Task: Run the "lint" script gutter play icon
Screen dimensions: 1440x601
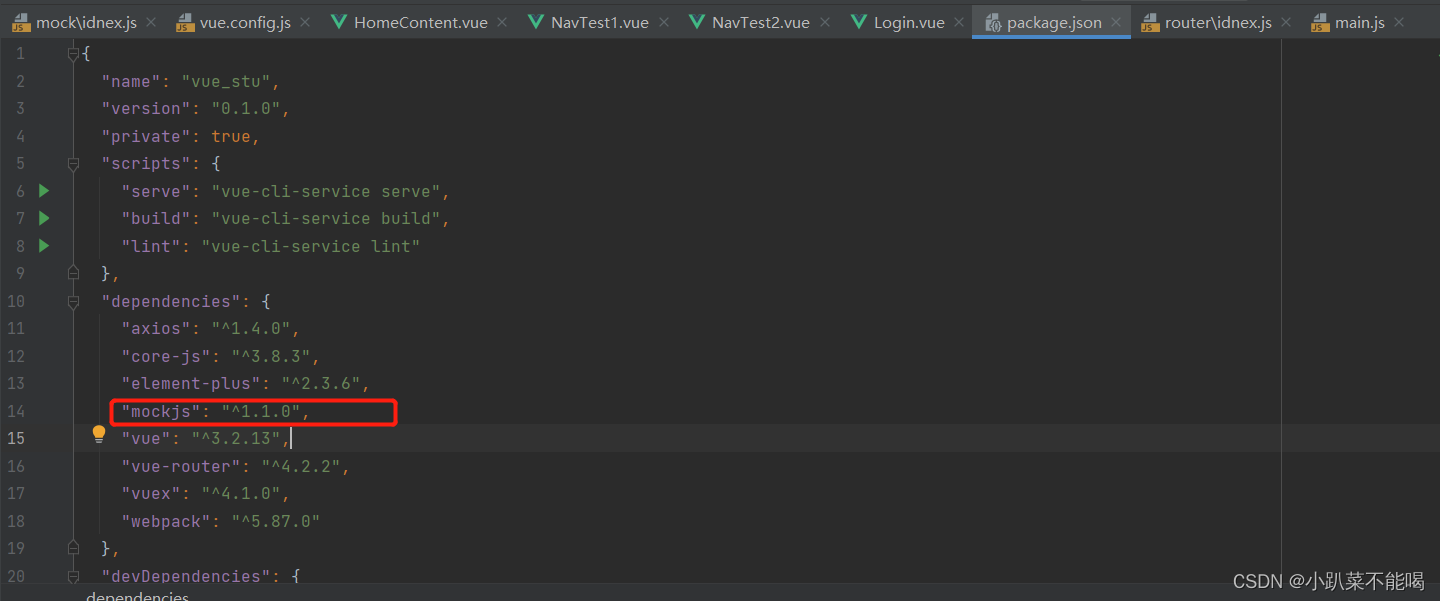Action: click(42, 245)
